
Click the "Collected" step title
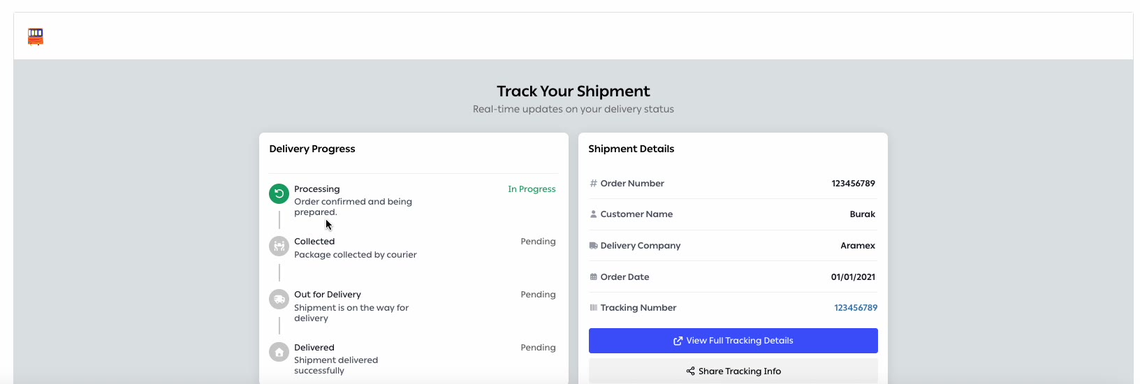314,241
